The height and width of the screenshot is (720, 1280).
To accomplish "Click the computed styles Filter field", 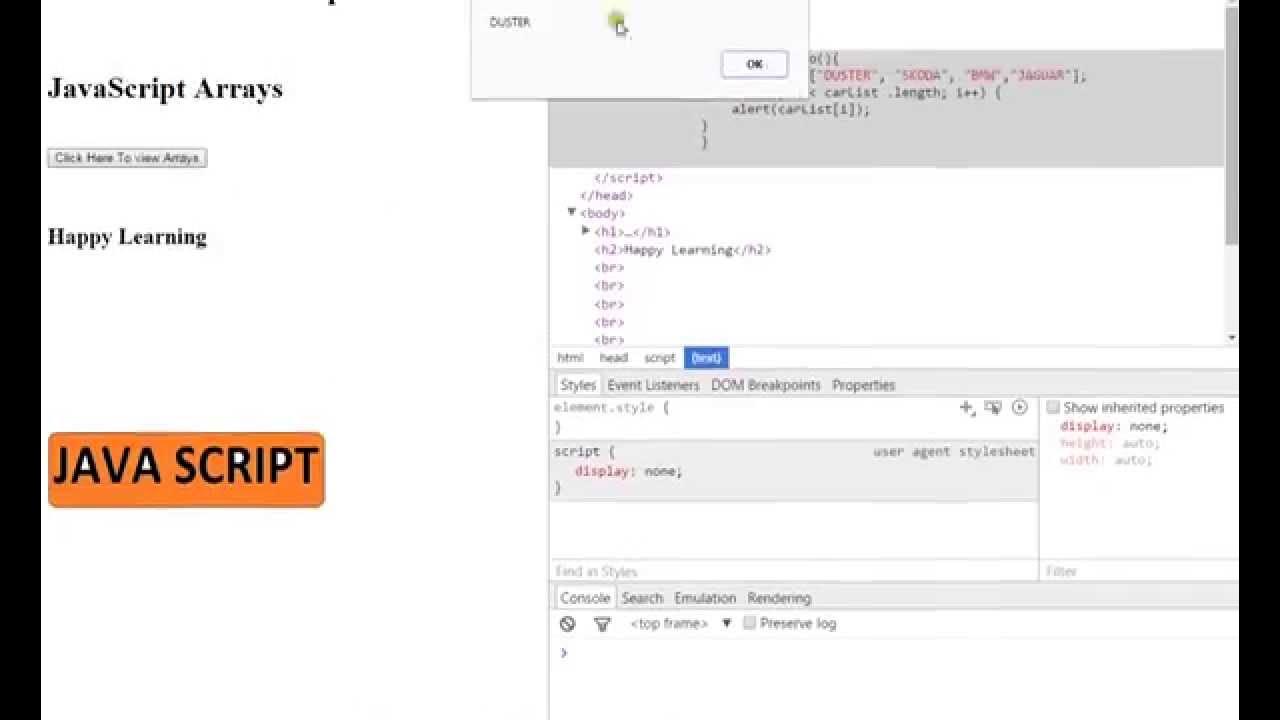I will [1139, 571].
